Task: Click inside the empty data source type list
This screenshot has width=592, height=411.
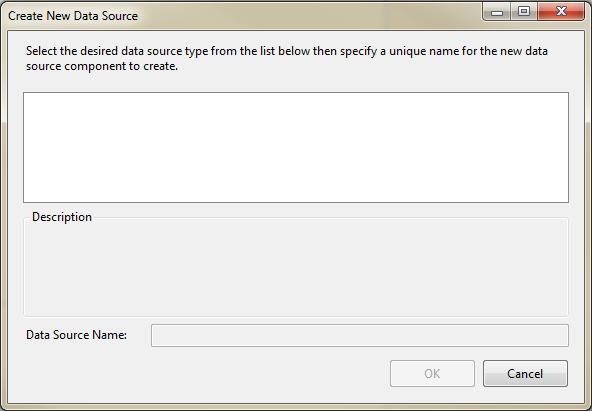Action: [x=296, y=147]
